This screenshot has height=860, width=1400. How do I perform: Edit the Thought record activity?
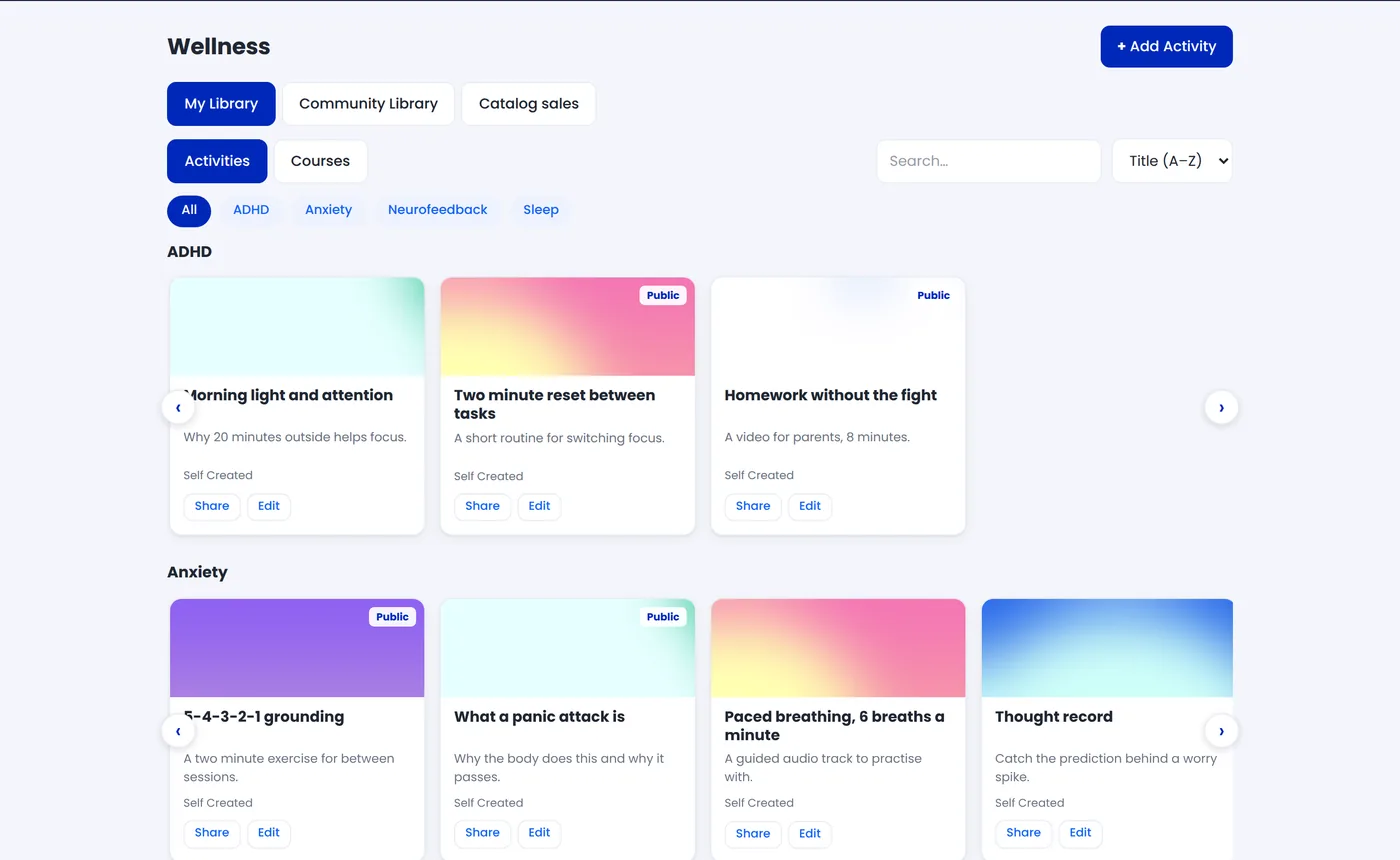pyautogui.click(x=1080, y=833)
